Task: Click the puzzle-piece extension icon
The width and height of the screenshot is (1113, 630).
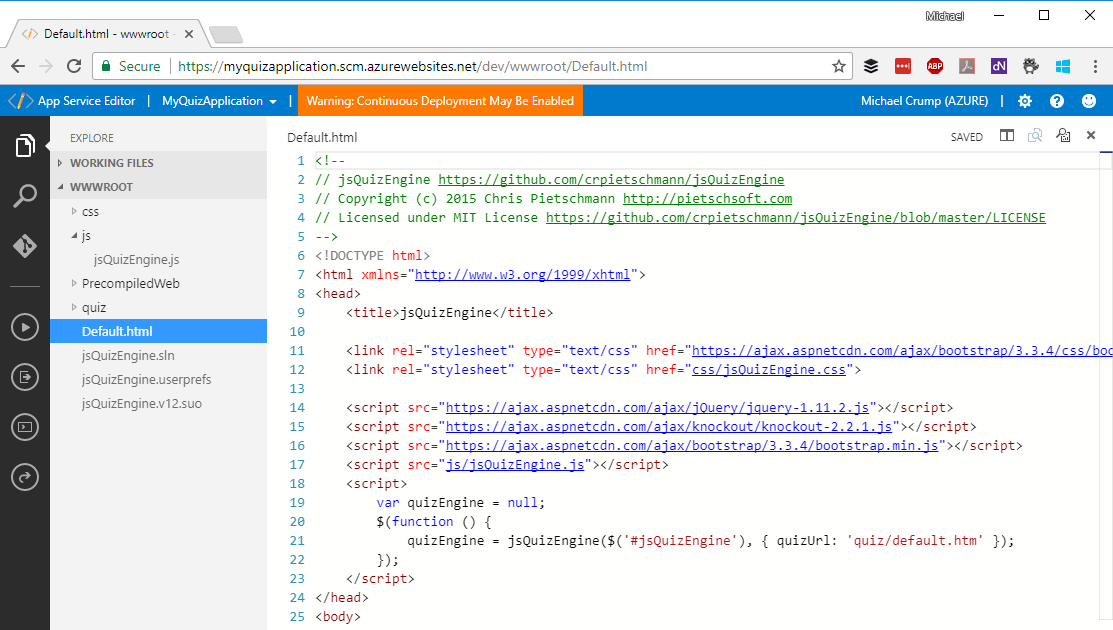Action: [x=1031, y=66]
